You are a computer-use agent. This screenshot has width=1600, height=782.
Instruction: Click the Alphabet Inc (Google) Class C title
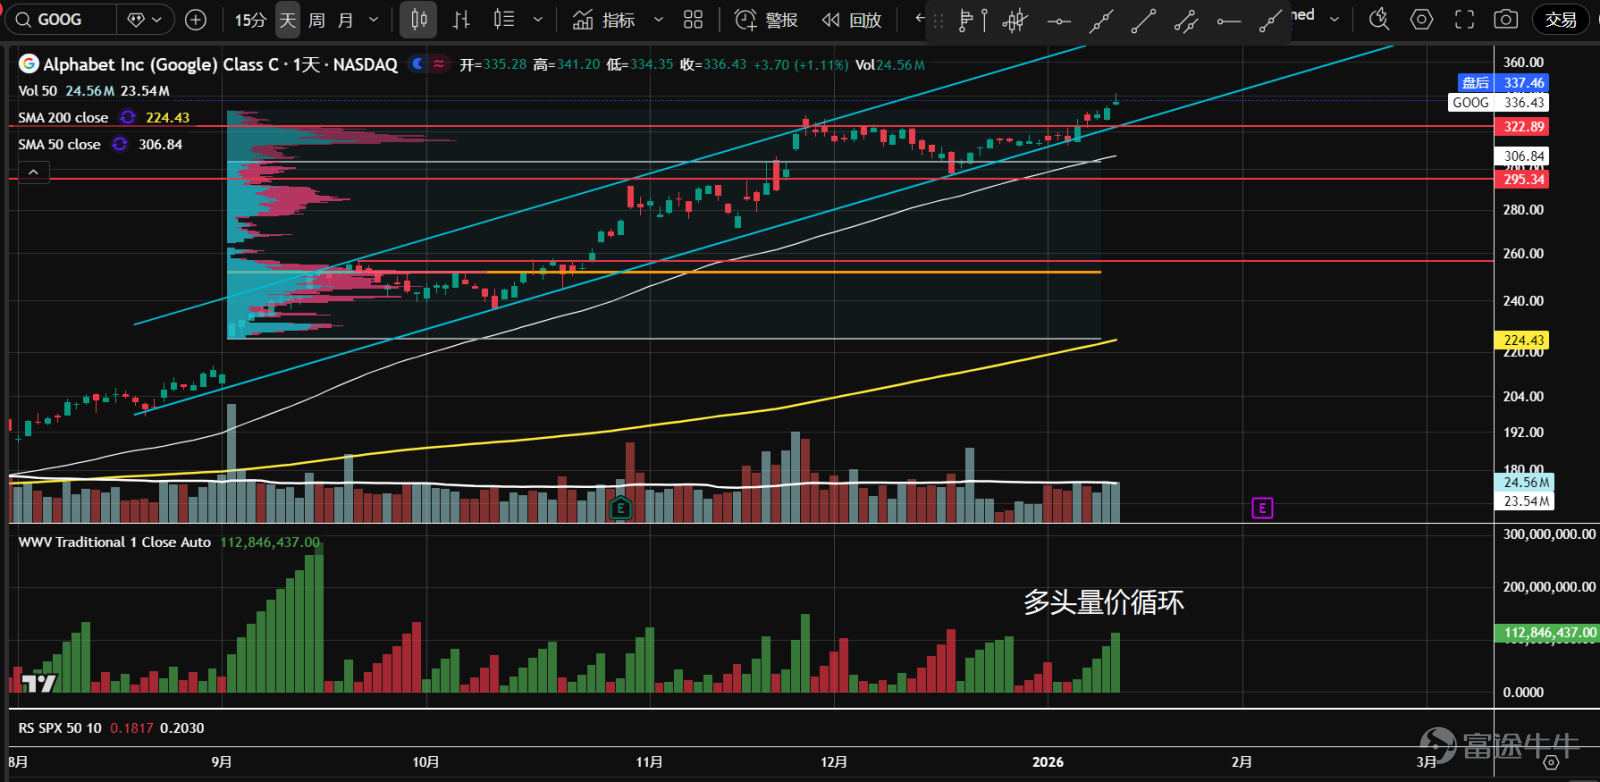(162, 64)
